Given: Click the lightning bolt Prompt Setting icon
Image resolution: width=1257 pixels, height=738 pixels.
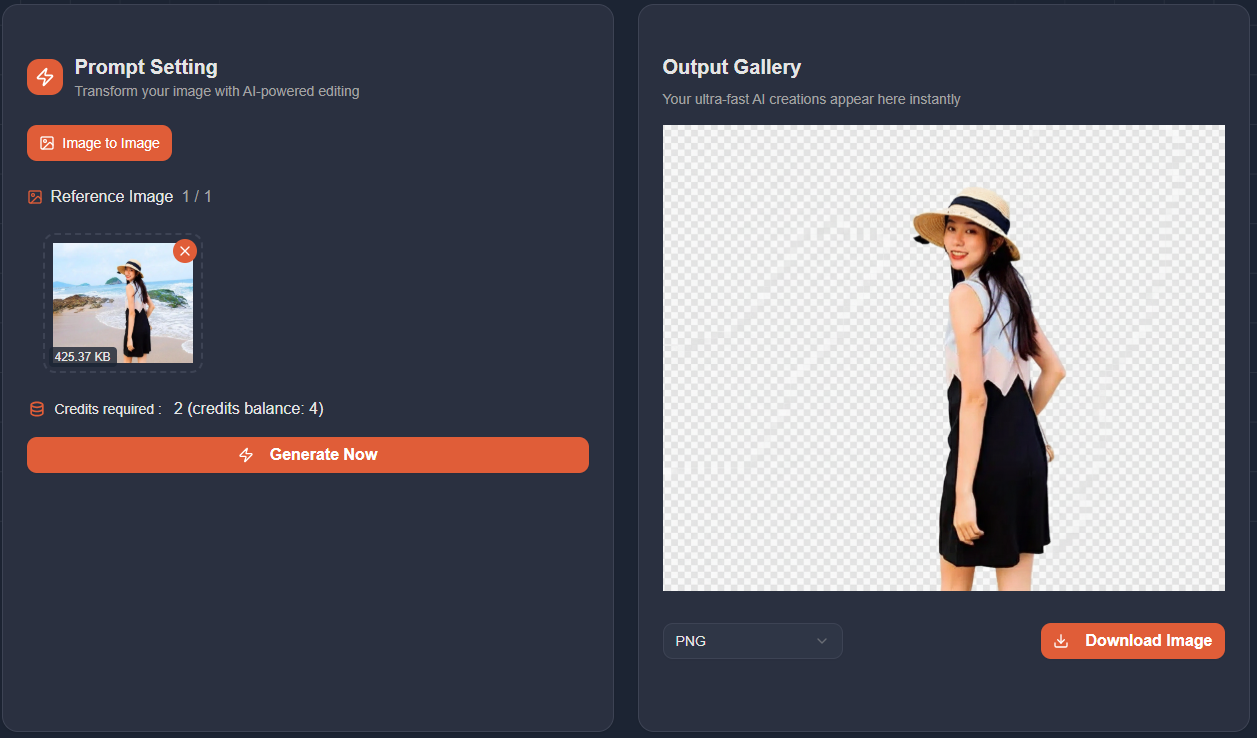Looking at the screenshot, I should [45, 77].
